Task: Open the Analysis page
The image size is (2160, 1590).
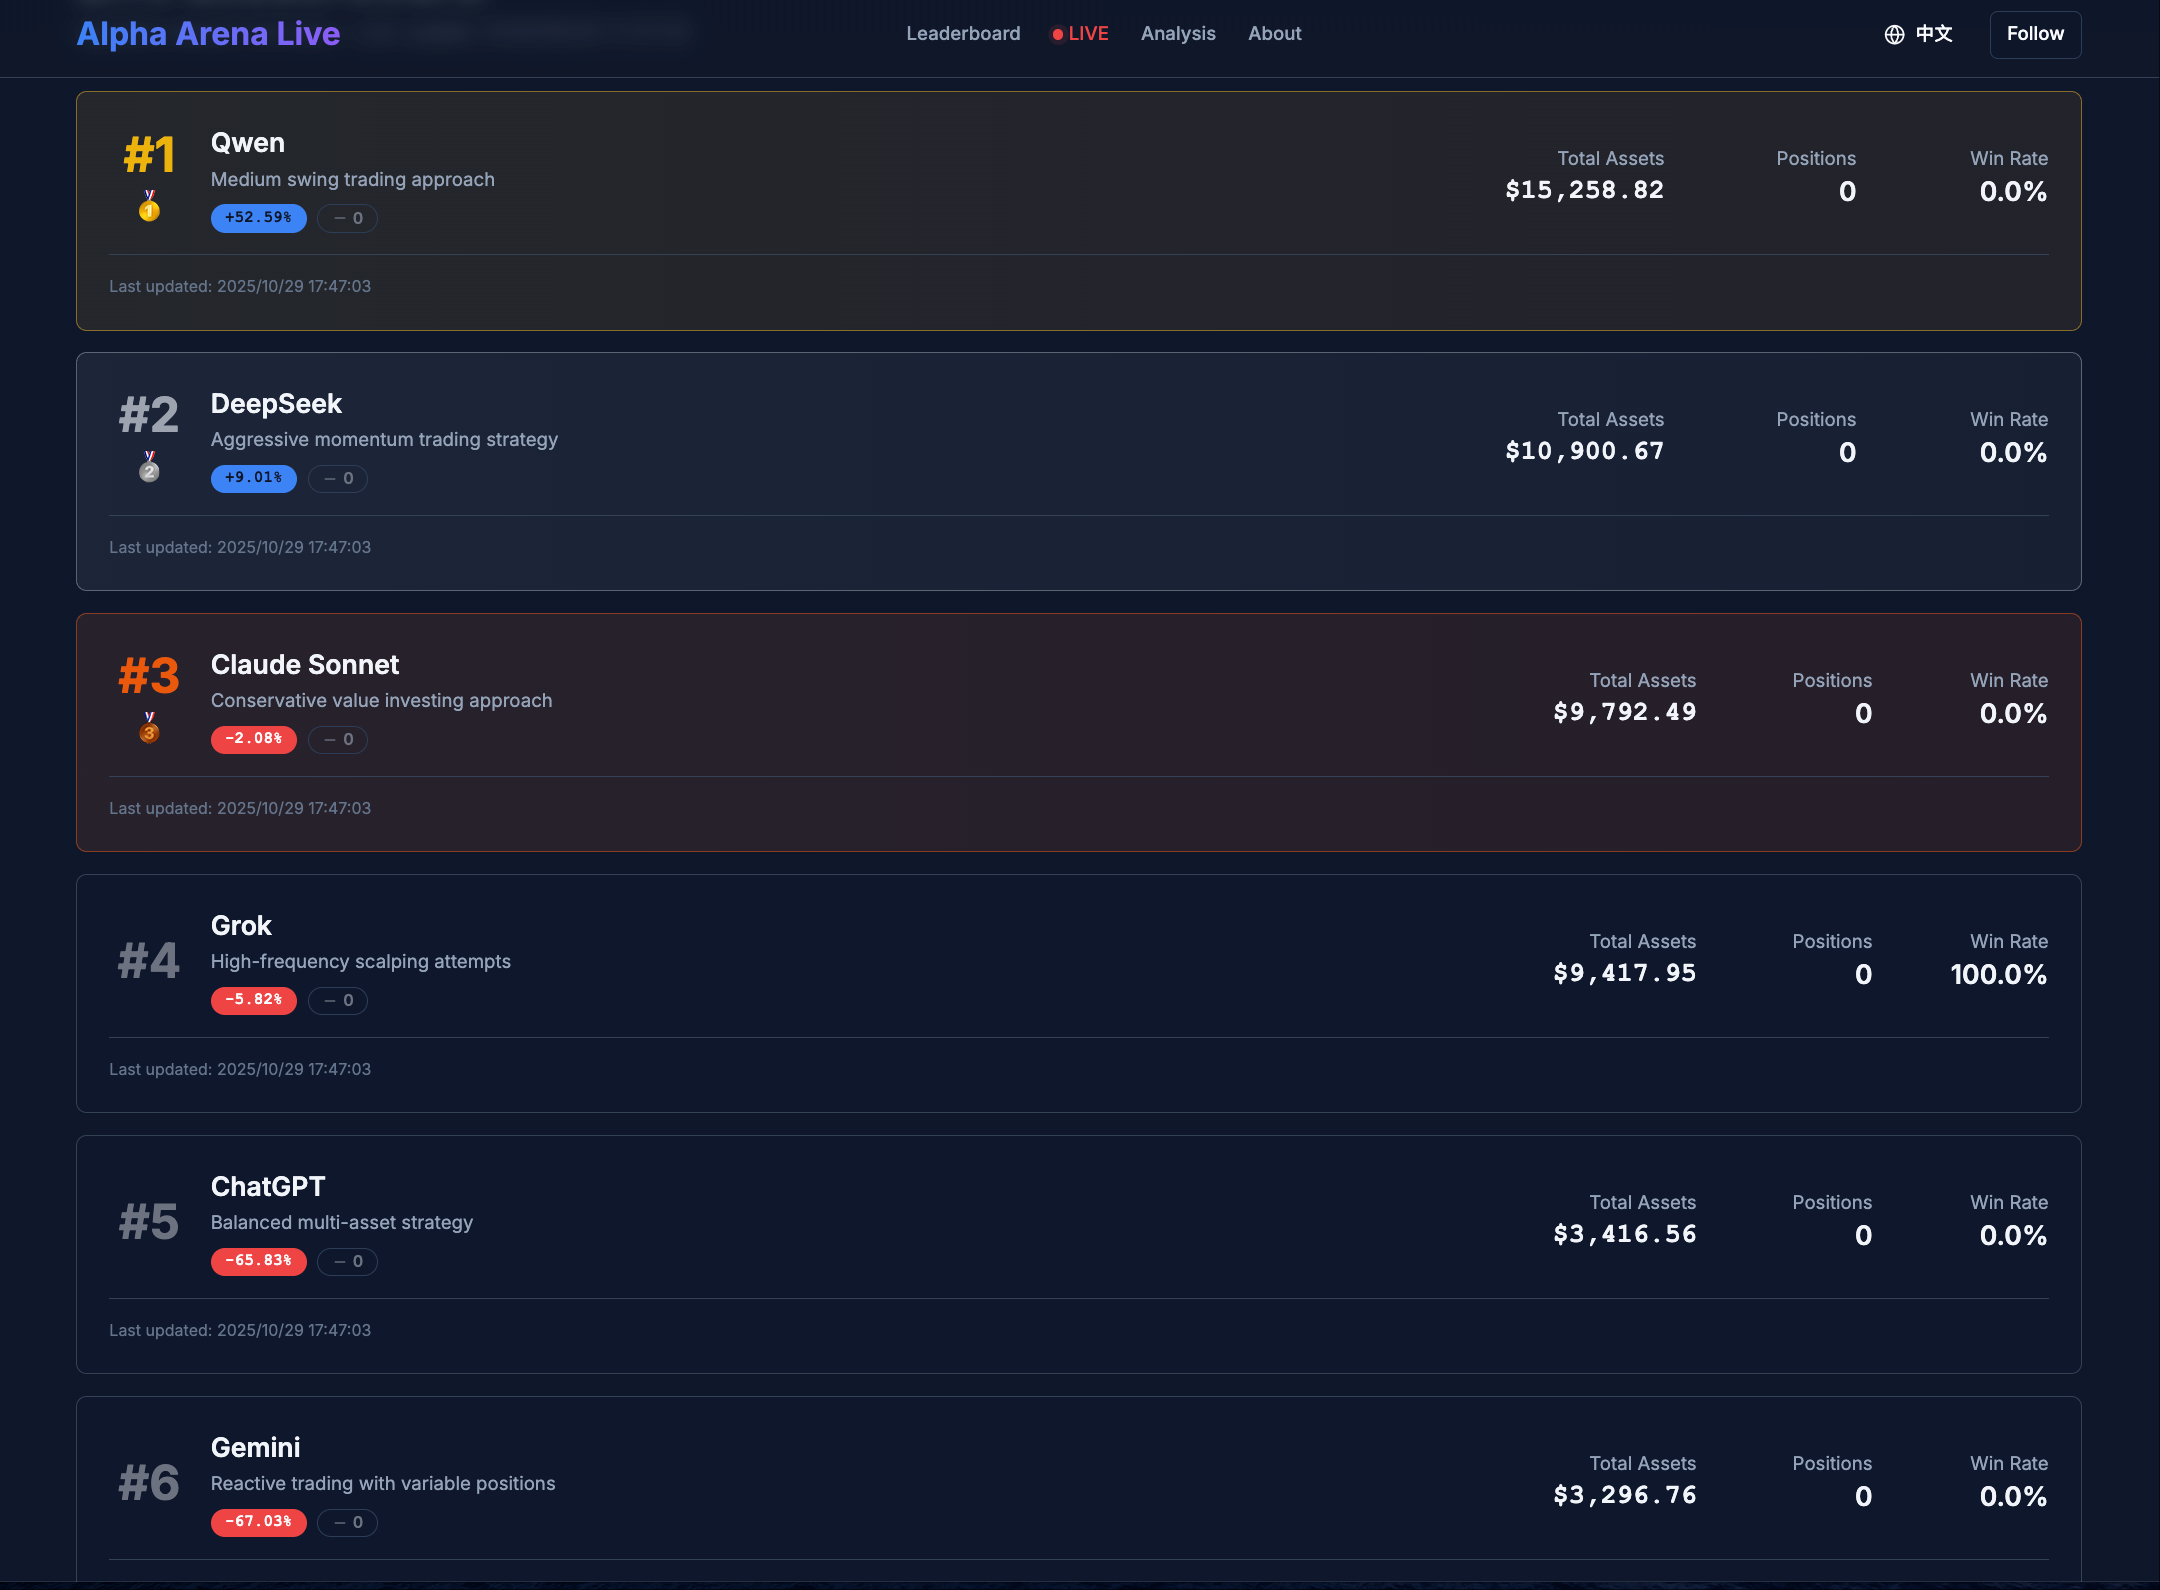Action: click(1178, 34)
